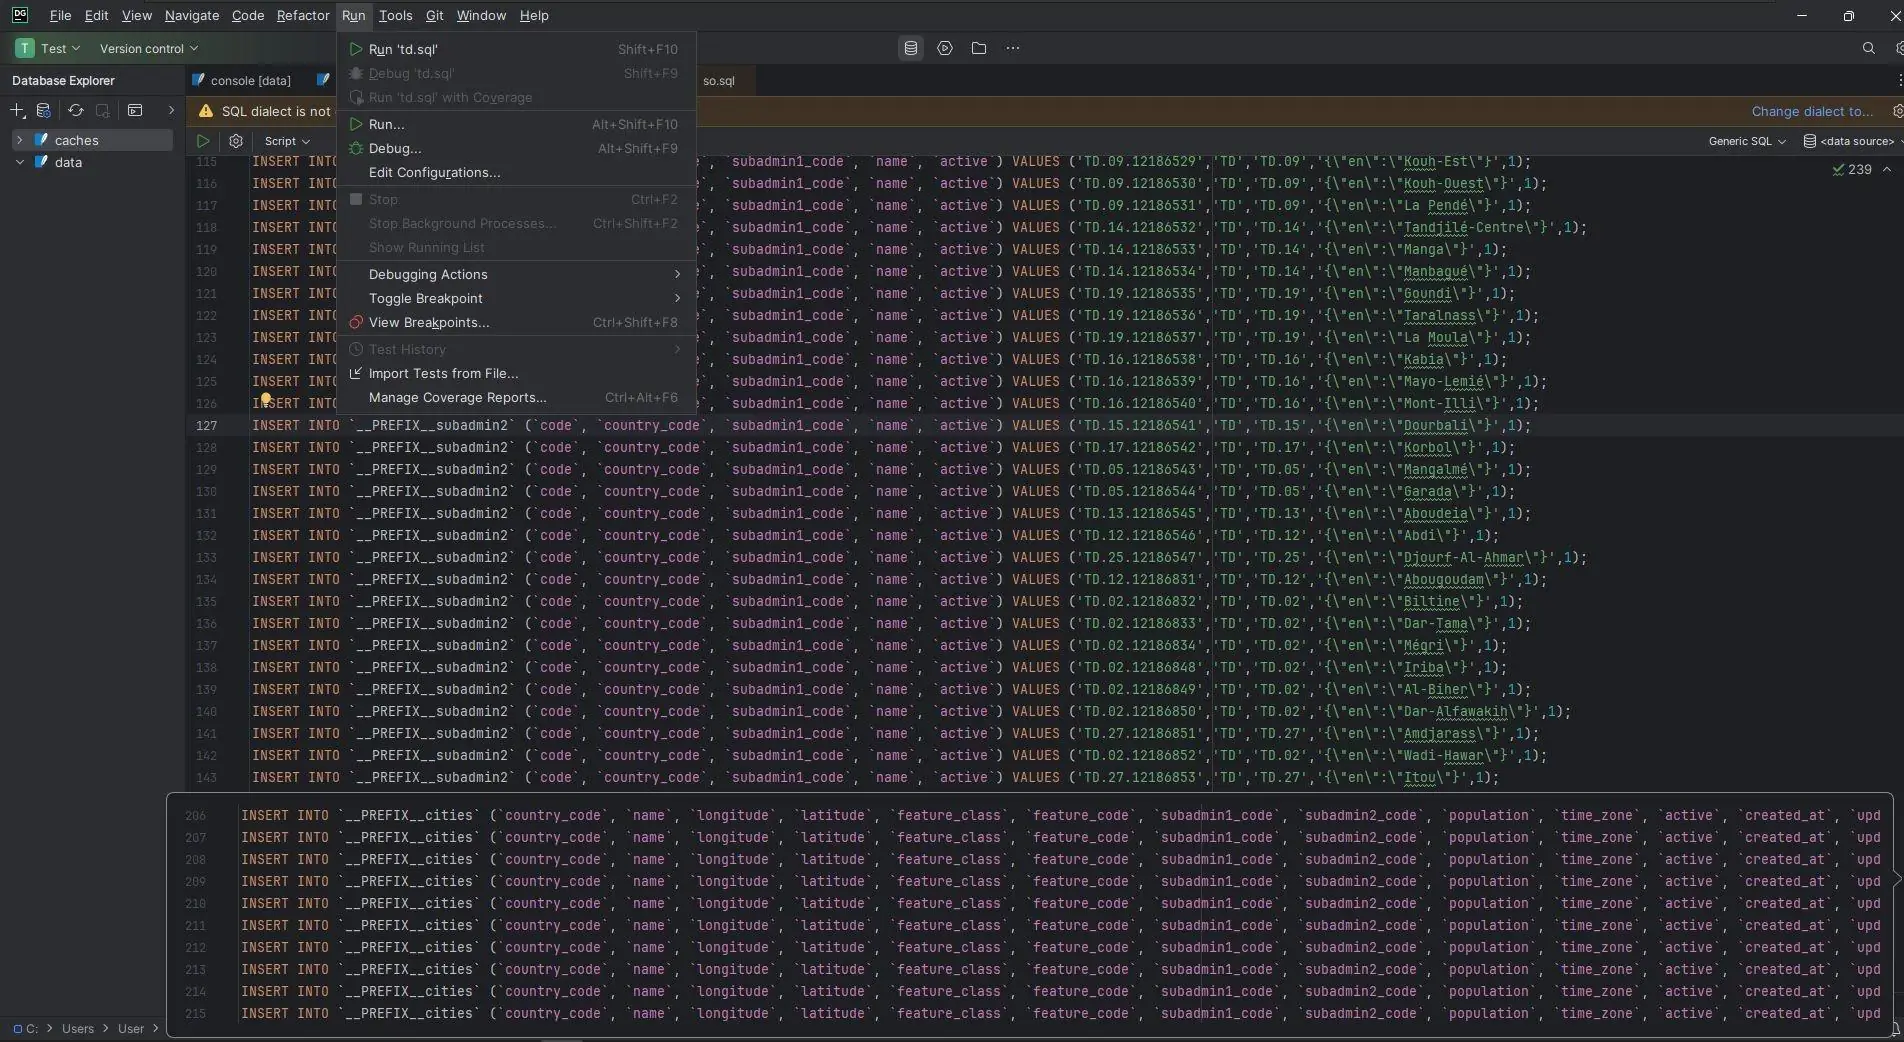This screenshot has width=1904, height=1042.
Task: Open the Services tool window icon
Action: (945, 48)
